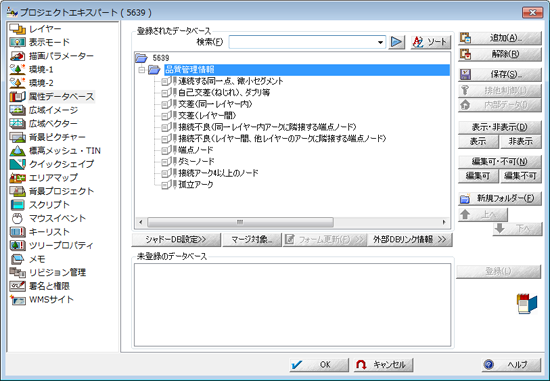Expand 外部DBリンク情報 >> panel
Screen dimensions: 550x381
point(409,240)
